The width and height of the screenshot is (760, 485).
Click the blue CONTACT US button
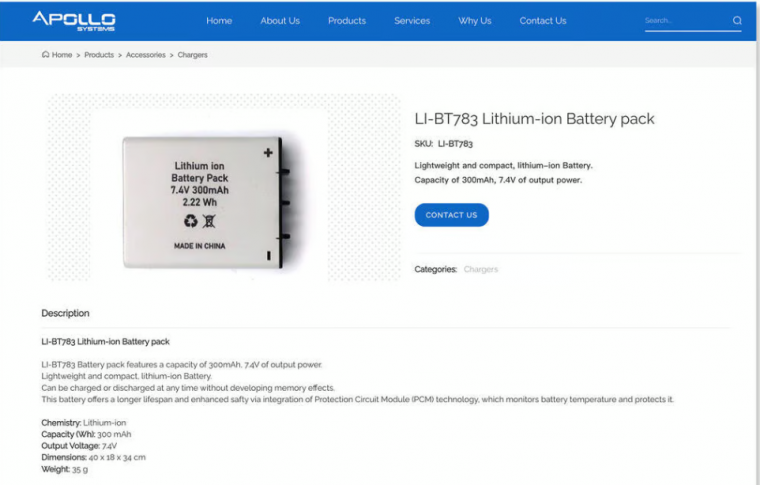click(x=451, y=215)
